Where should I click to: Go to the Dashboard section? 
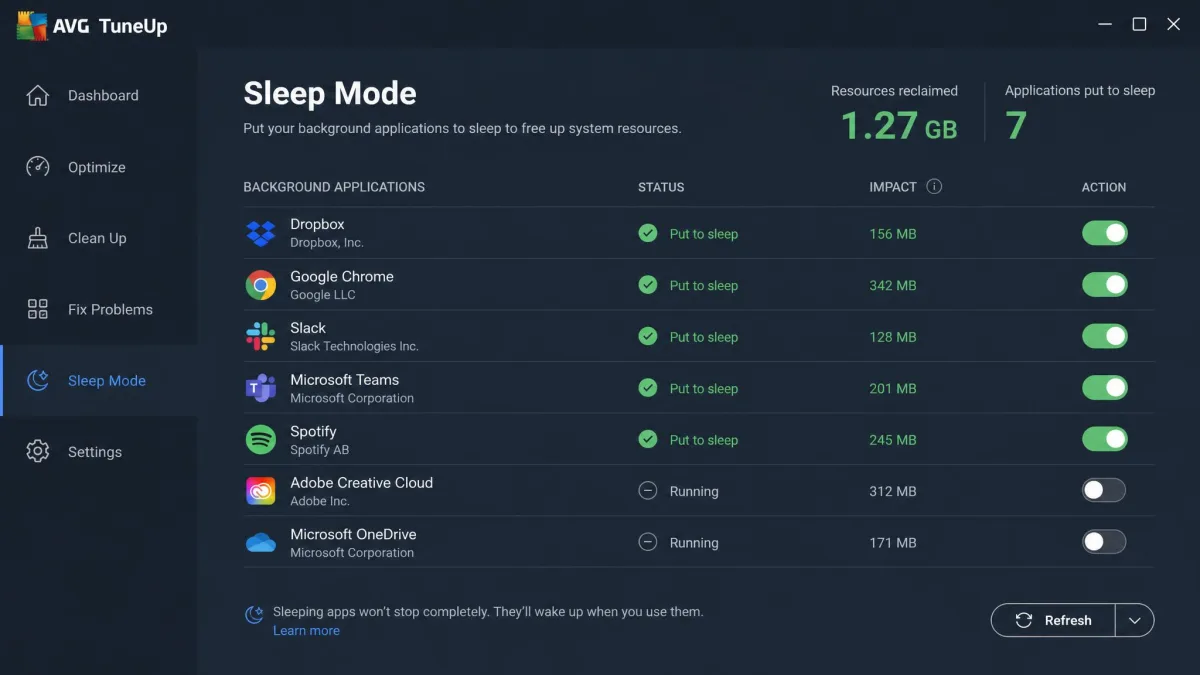(x=99, y=96)
